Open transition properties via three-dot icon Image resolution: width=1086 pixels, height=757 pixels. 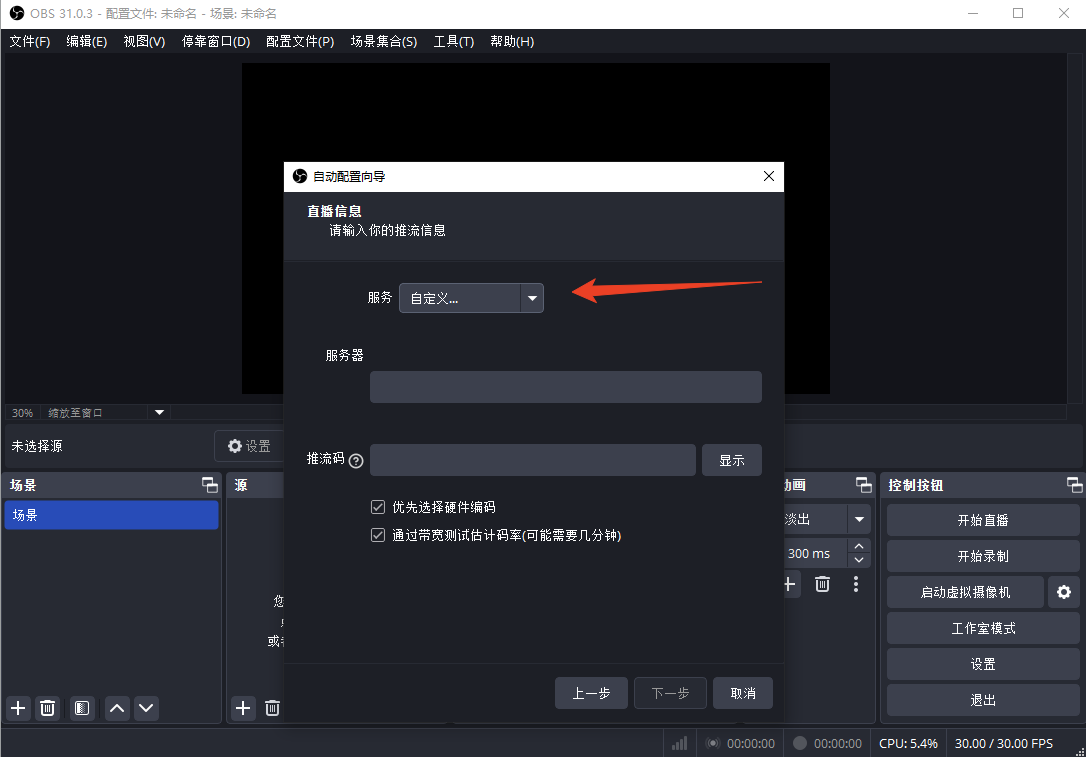855,584
